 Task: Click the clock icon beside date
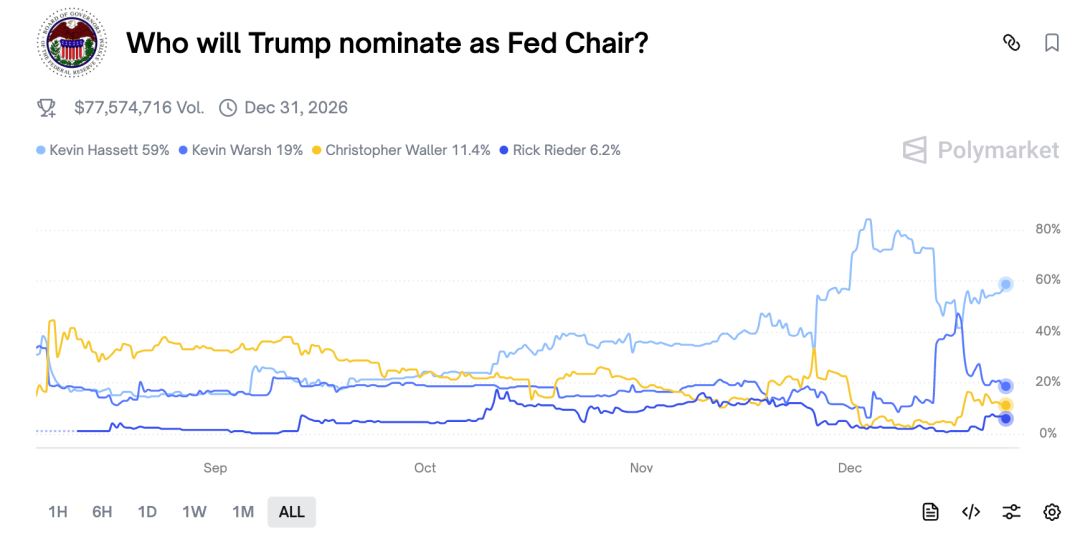pos(228,107)
